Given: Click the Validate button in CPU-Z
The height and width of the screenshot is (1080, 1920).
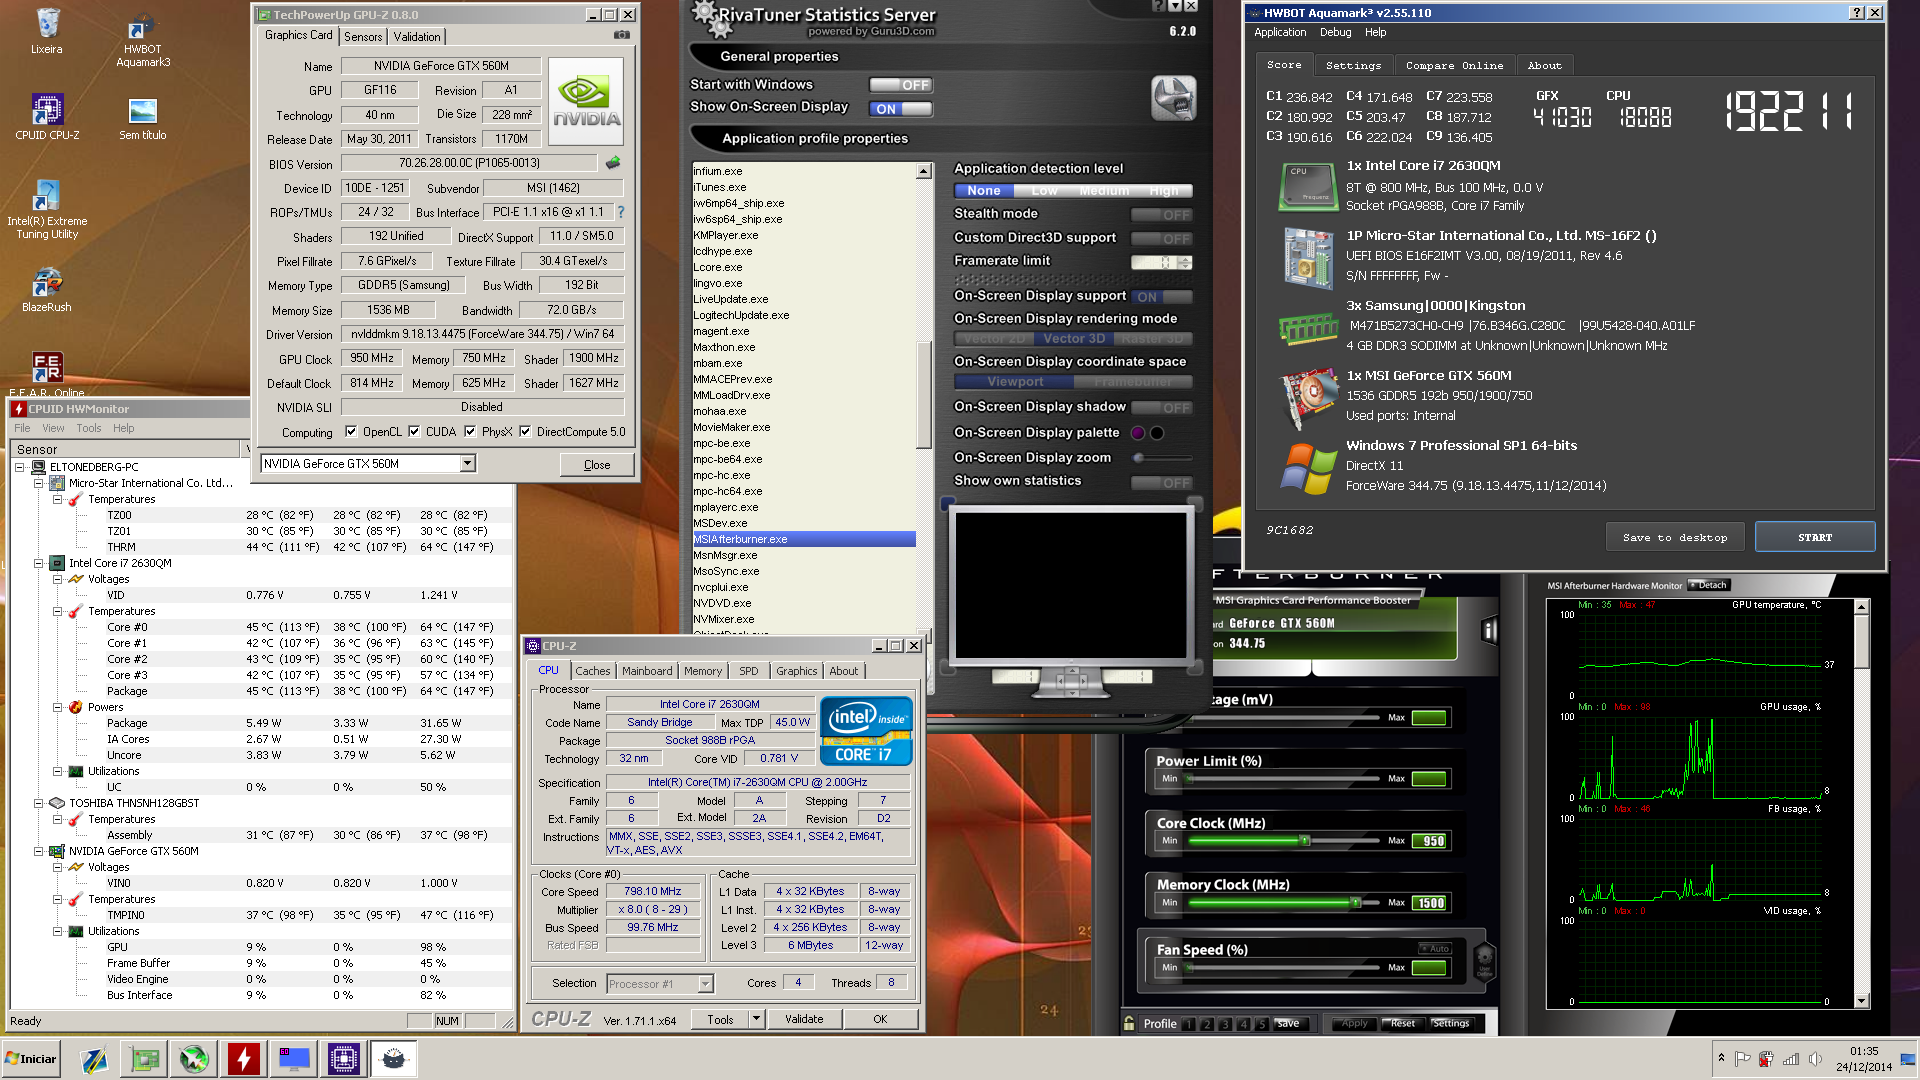Looking at the screenshot, I should 804,1019.
